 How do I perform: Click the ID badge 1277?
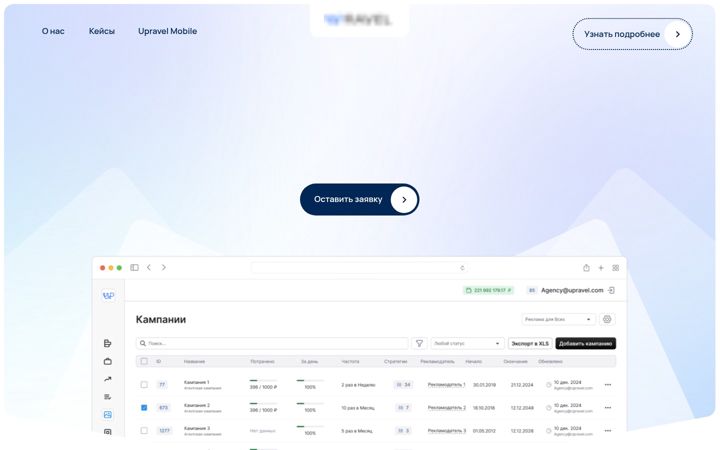[x=164, y=430]
